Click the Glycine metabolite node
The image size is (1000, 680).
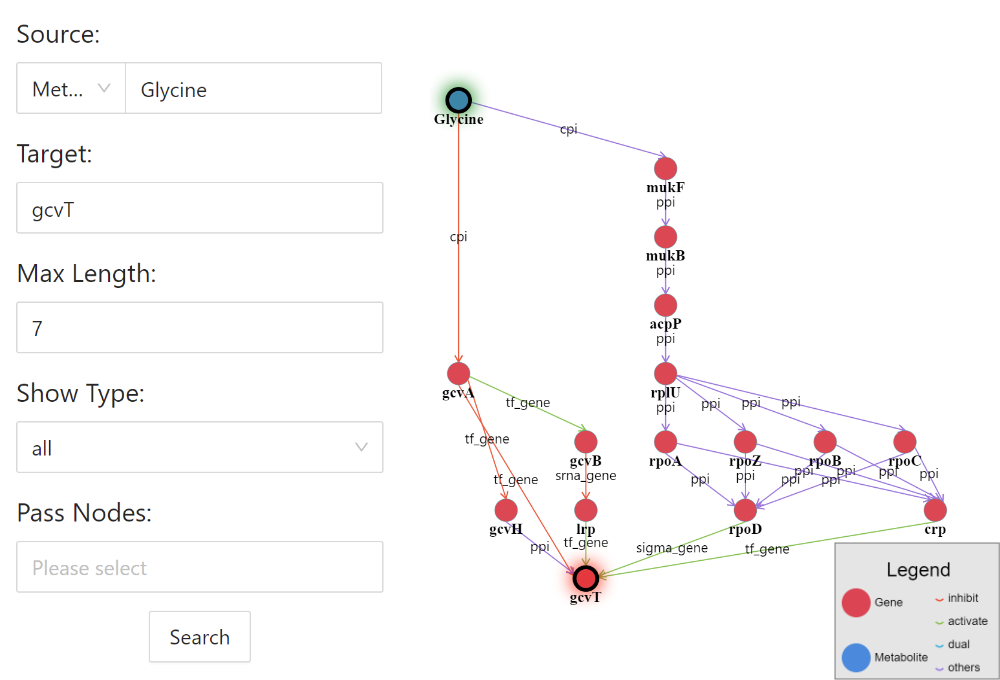click(x=458, y=100)
